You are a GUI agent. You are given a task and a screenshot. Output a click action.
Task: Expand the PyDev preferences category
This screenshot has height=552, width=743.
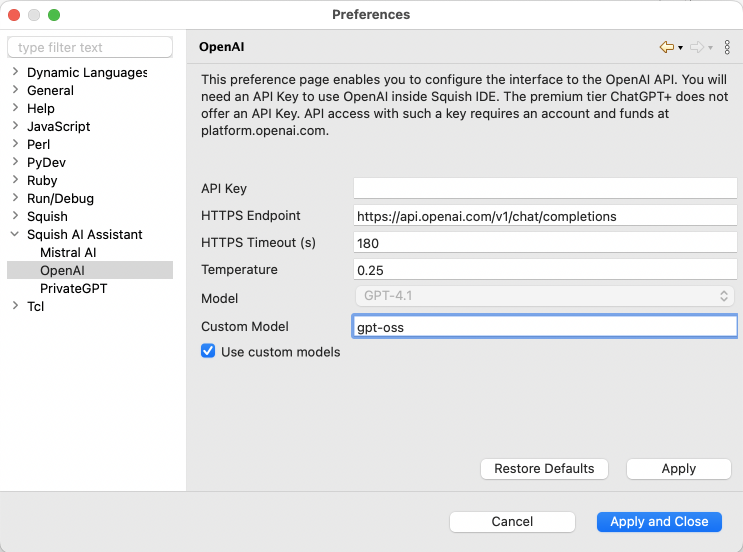tap(15, 163)
